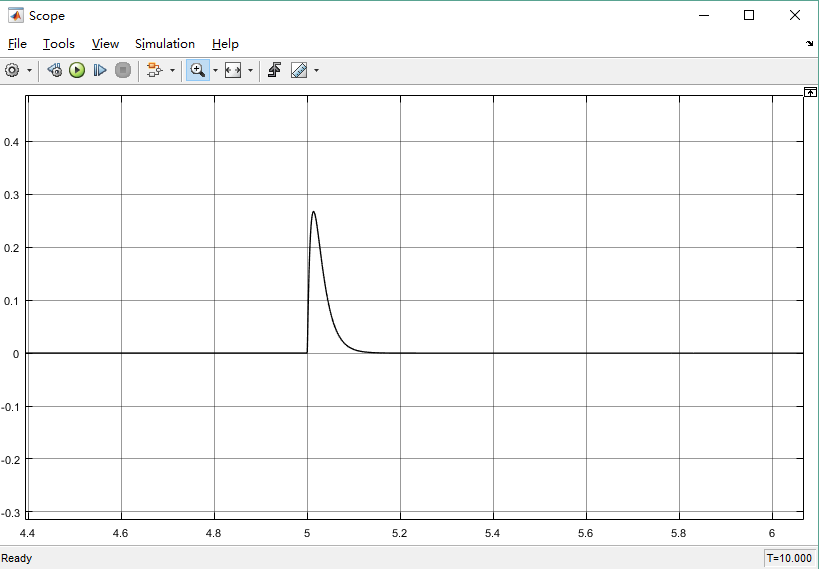Click the Scale Axes Limits icon

(234, 70)
